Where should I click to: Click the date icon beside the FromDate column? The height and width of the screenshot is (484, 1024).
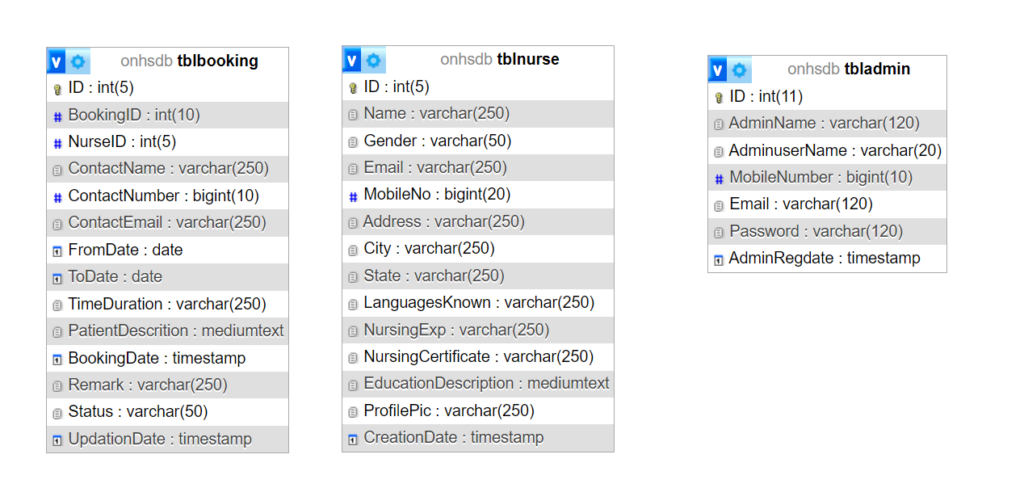click(57, 251)
